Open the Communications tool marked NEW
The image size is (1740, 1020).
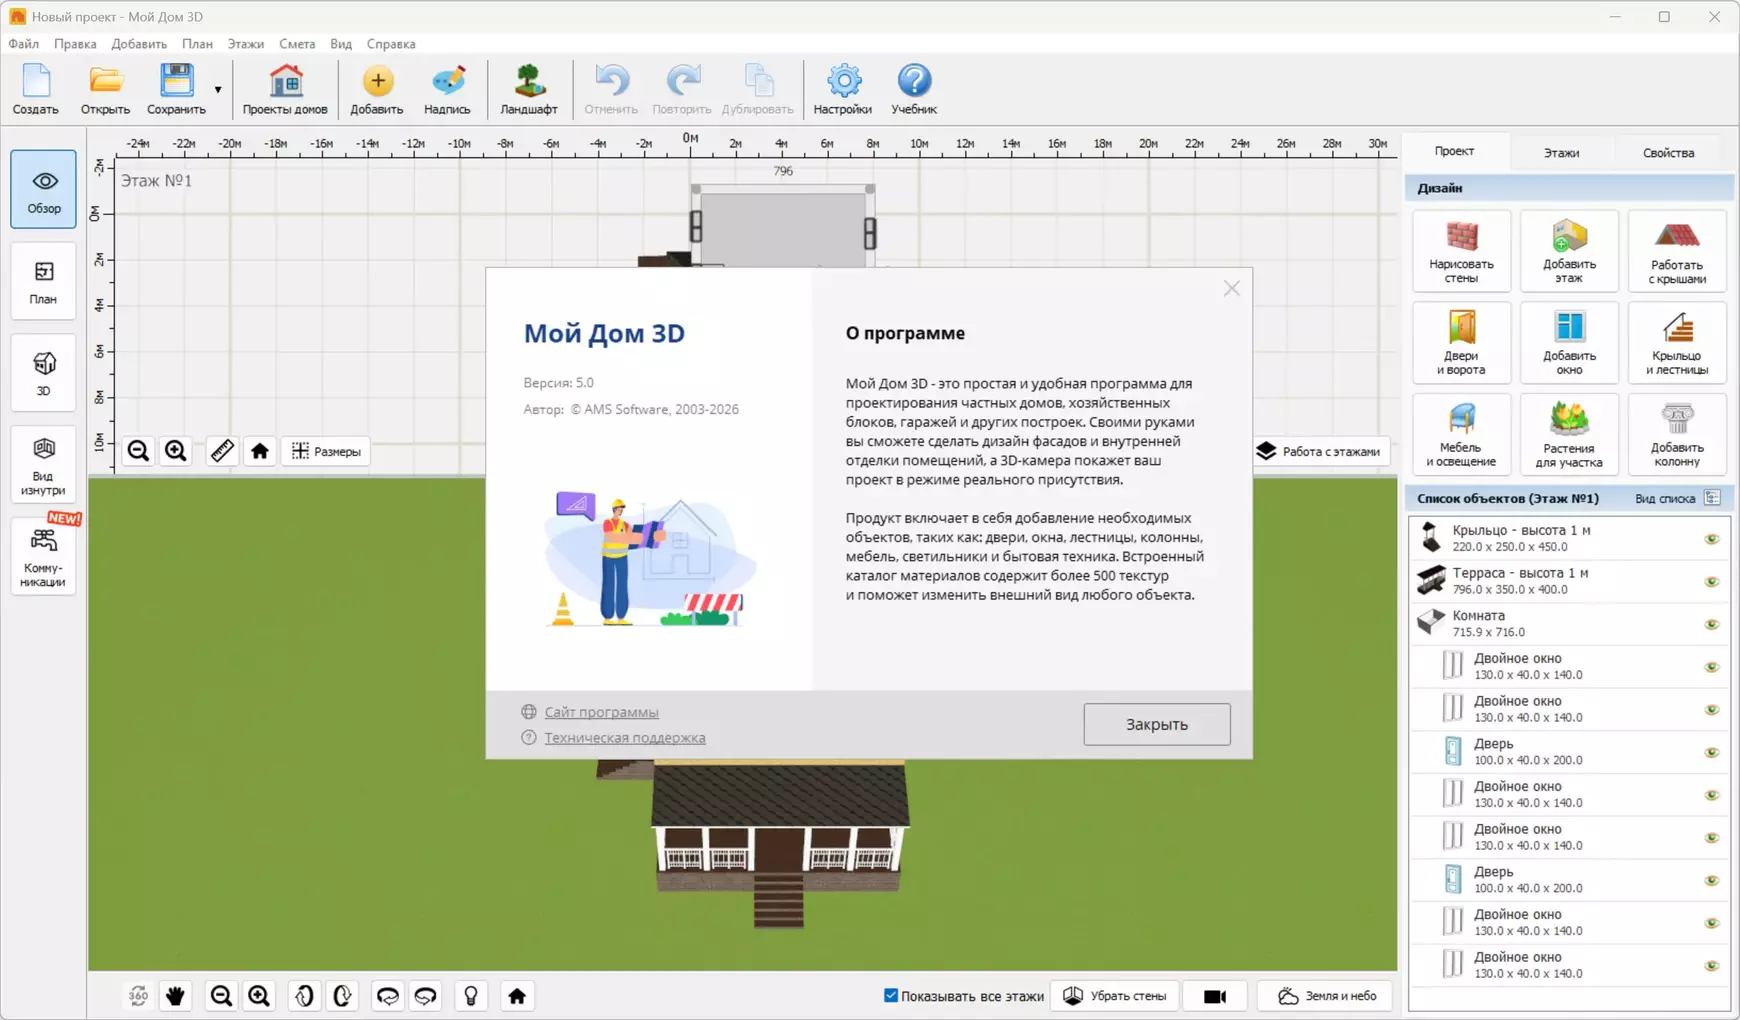click(x=43, y=557)
